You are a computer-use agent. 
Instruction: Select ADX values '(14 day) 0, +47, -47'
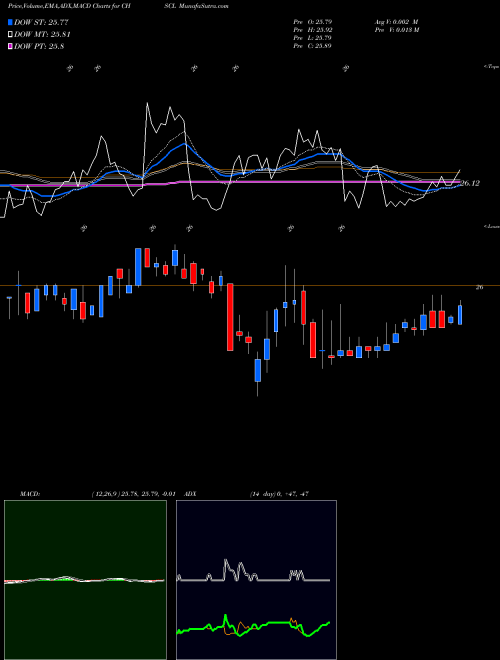pyautogui.click(x=279, y=494)
